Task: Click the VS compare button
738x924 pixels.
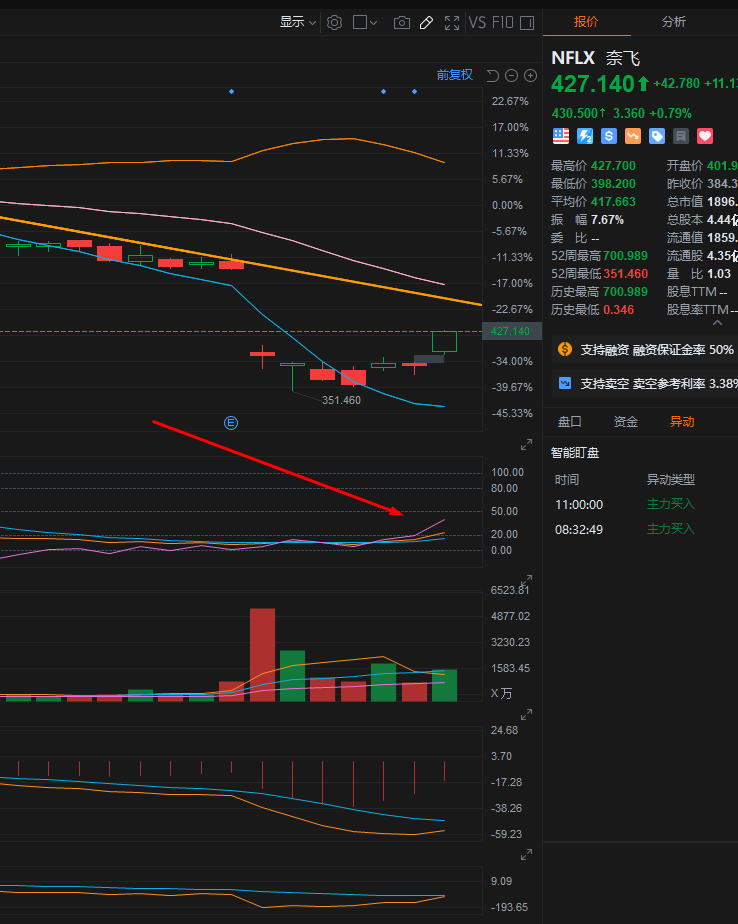Action: [x=477, y=22]
